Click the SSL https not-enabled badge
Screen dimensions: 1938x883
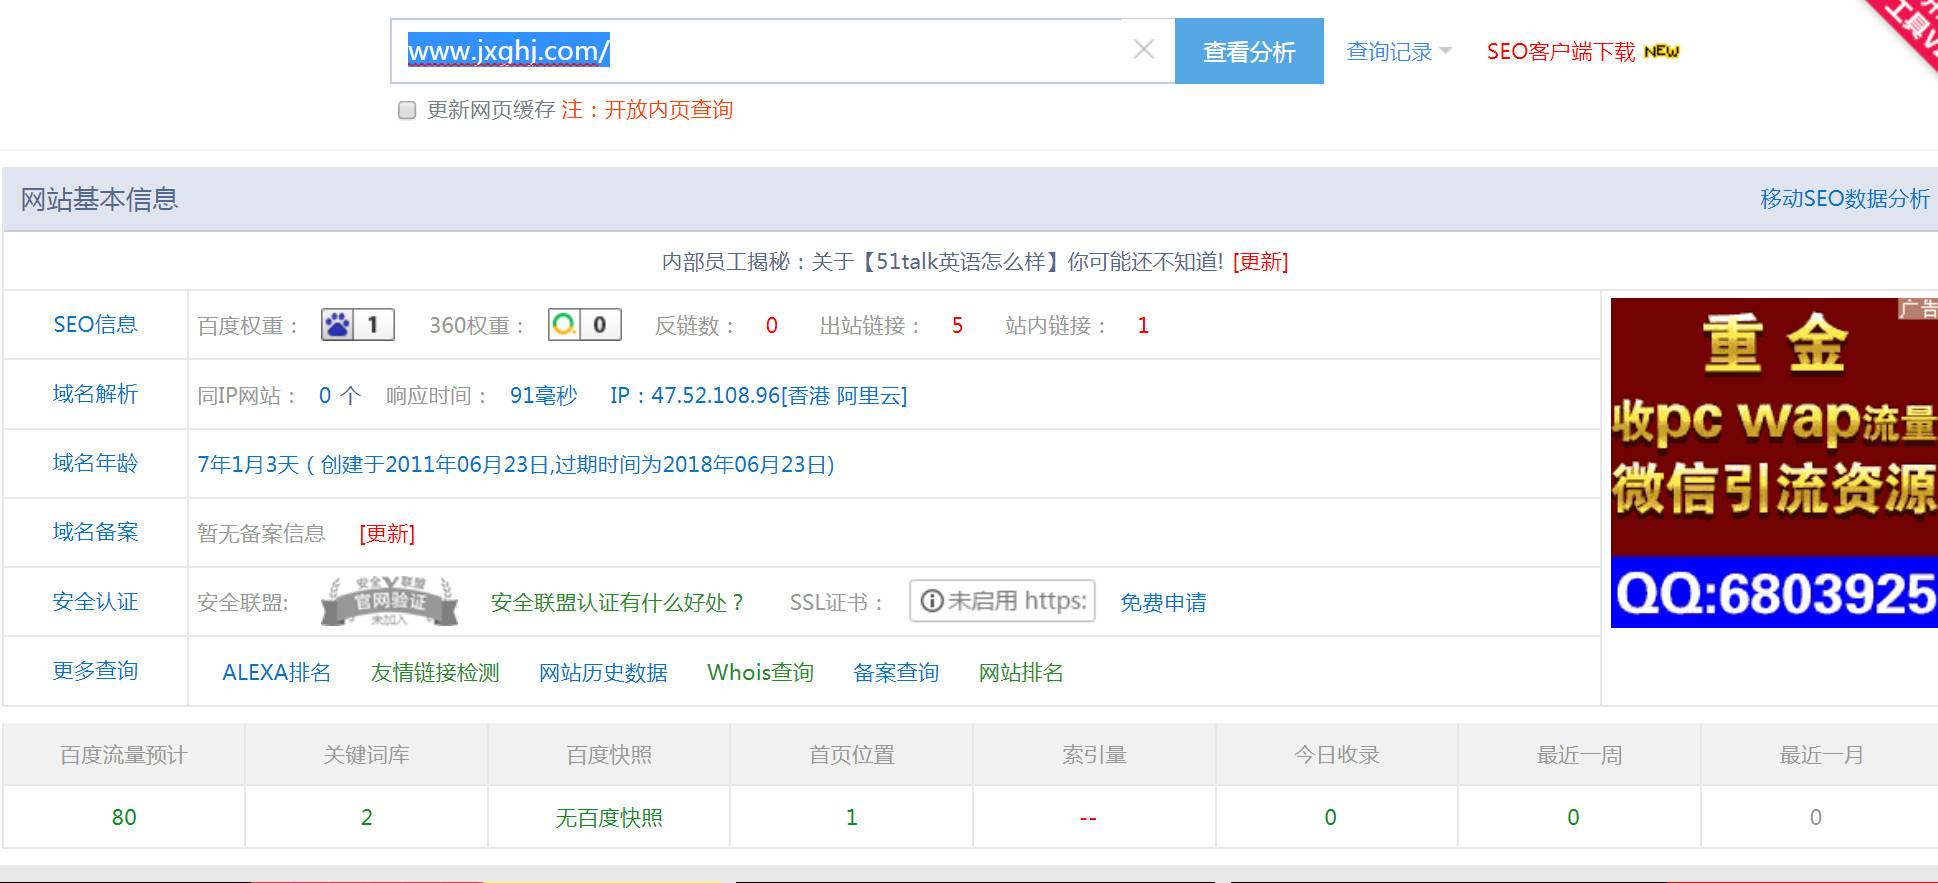tap(1002, 601)
